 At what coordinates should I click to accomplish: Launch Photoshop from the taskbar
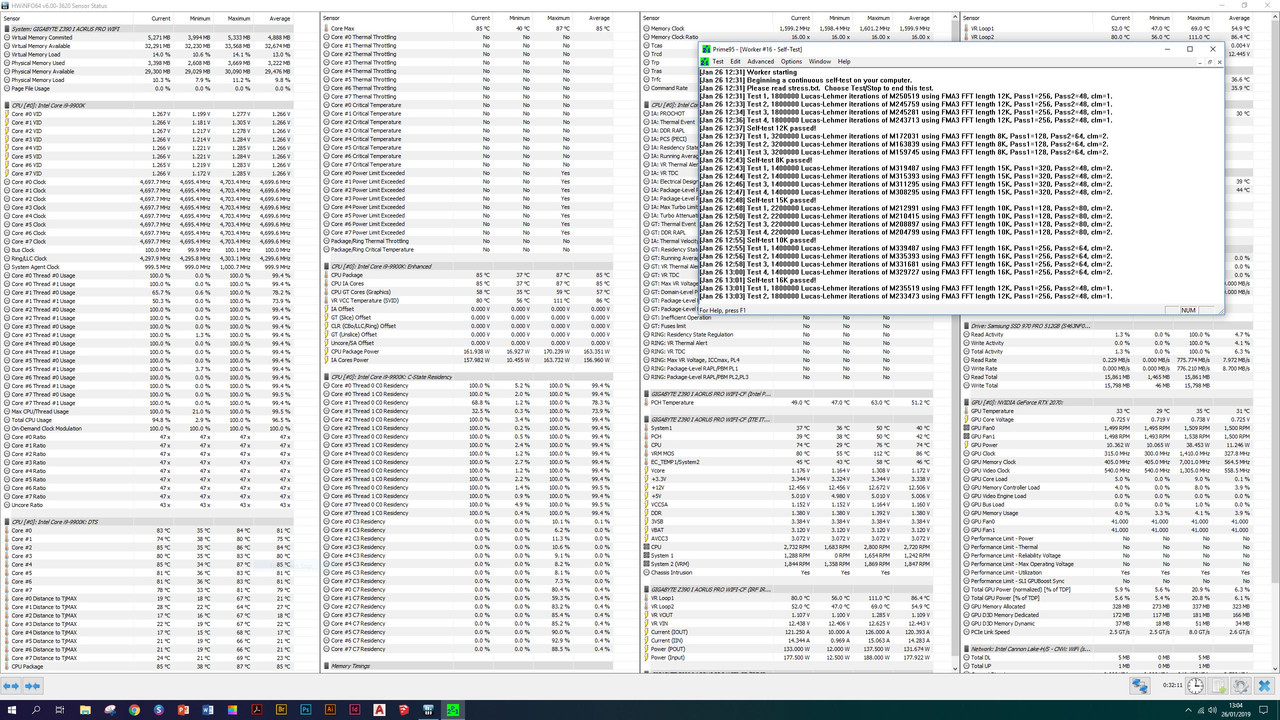click(306, 710)
